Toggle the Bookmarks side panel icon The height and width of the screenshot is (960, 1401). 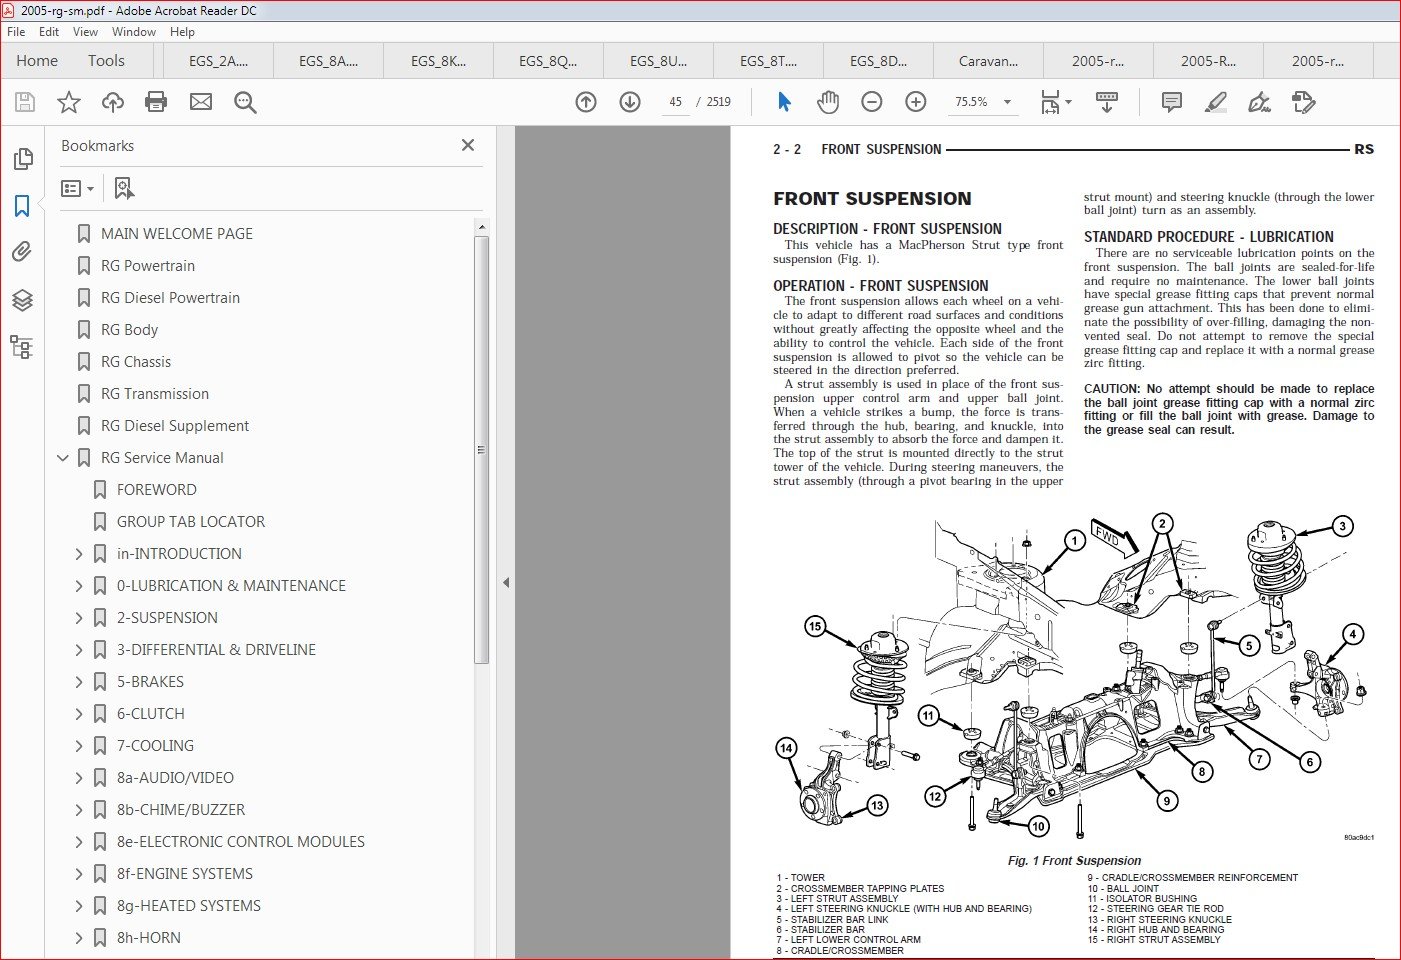tap(22, 206)
